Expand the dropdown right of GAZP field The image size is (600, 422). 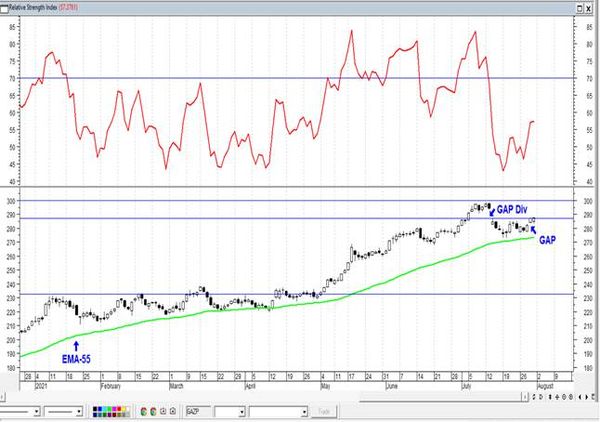tap(241, 412)
